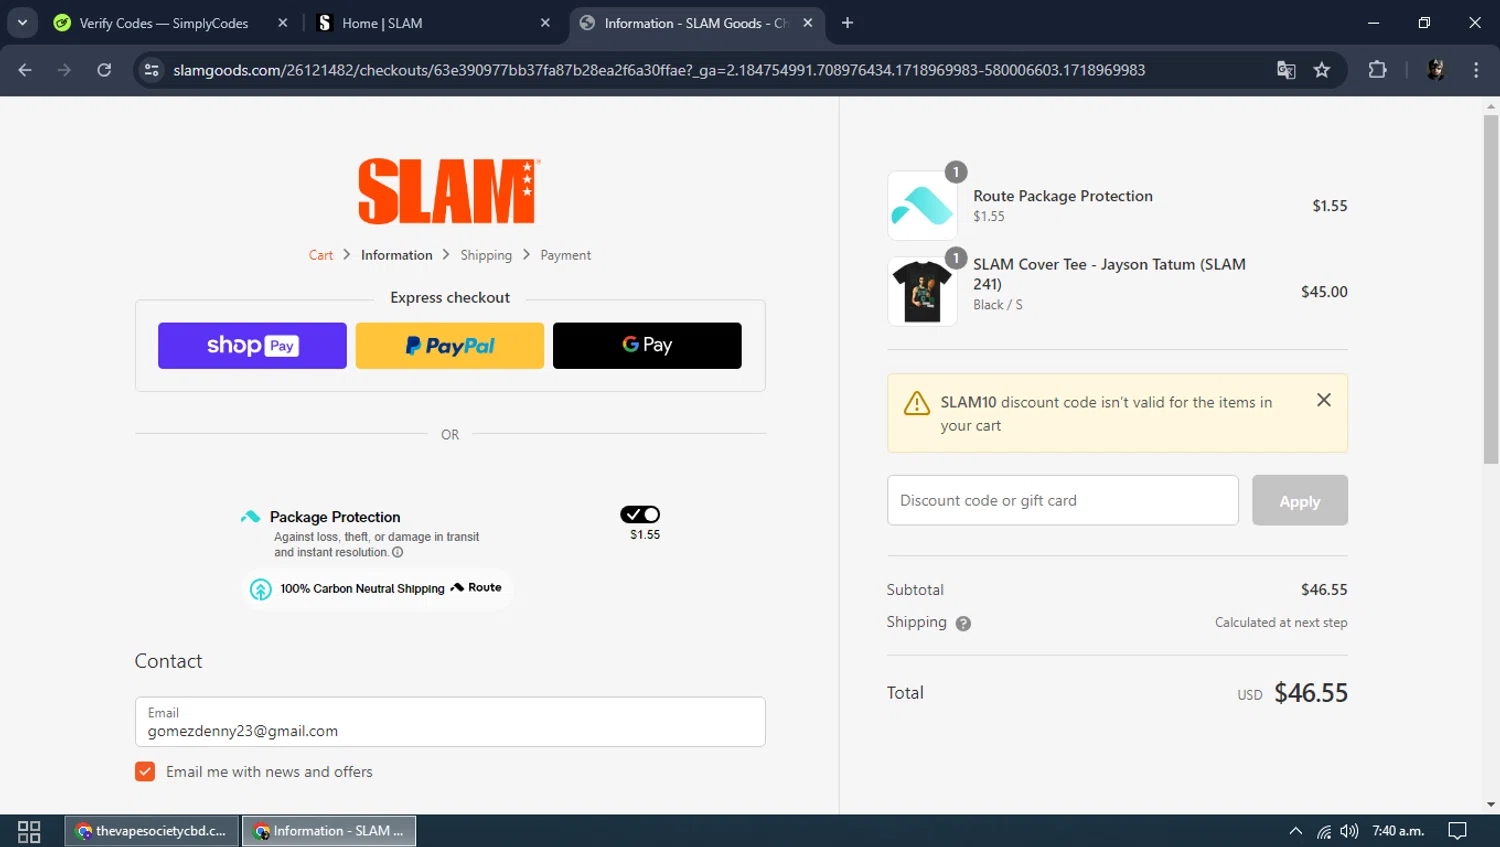Click the 7:40 a.m. clock

click(x=1398, y=831)
